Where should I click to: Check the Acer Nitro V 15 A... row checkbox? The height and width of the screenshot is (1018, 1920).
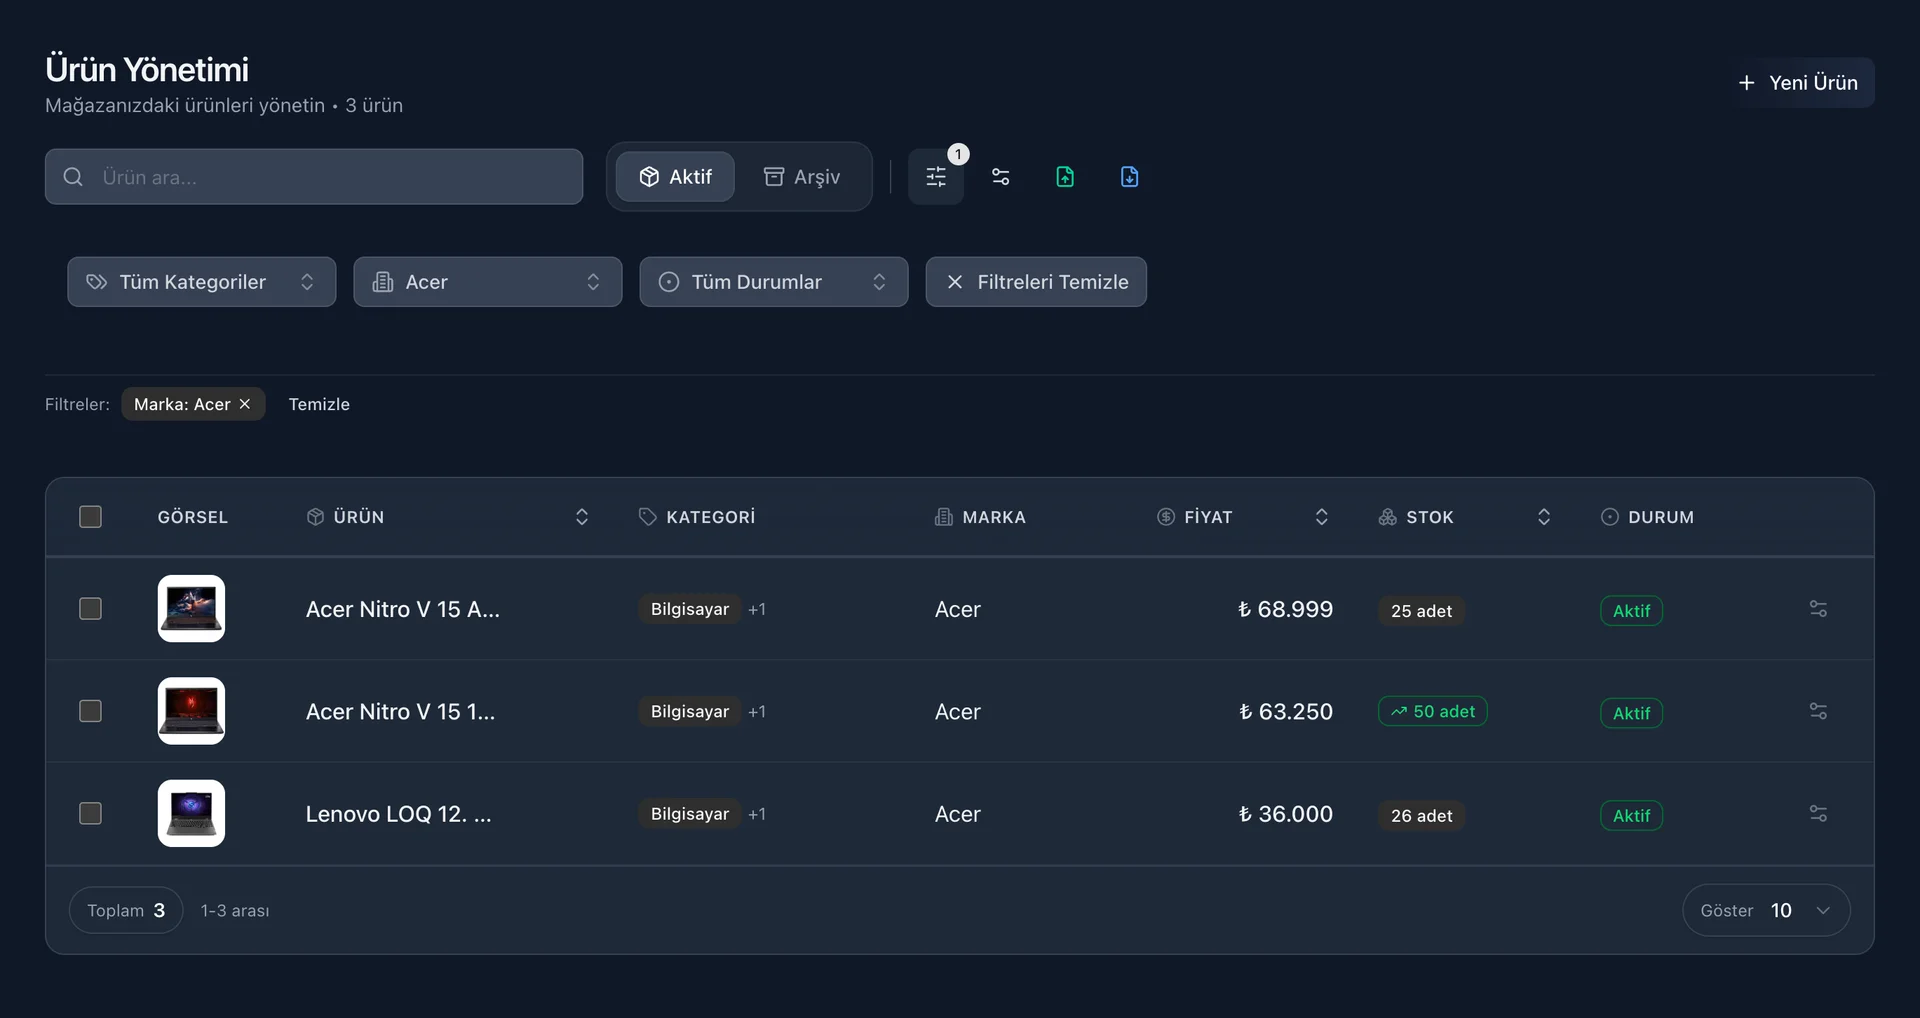(x=90, y=609)
